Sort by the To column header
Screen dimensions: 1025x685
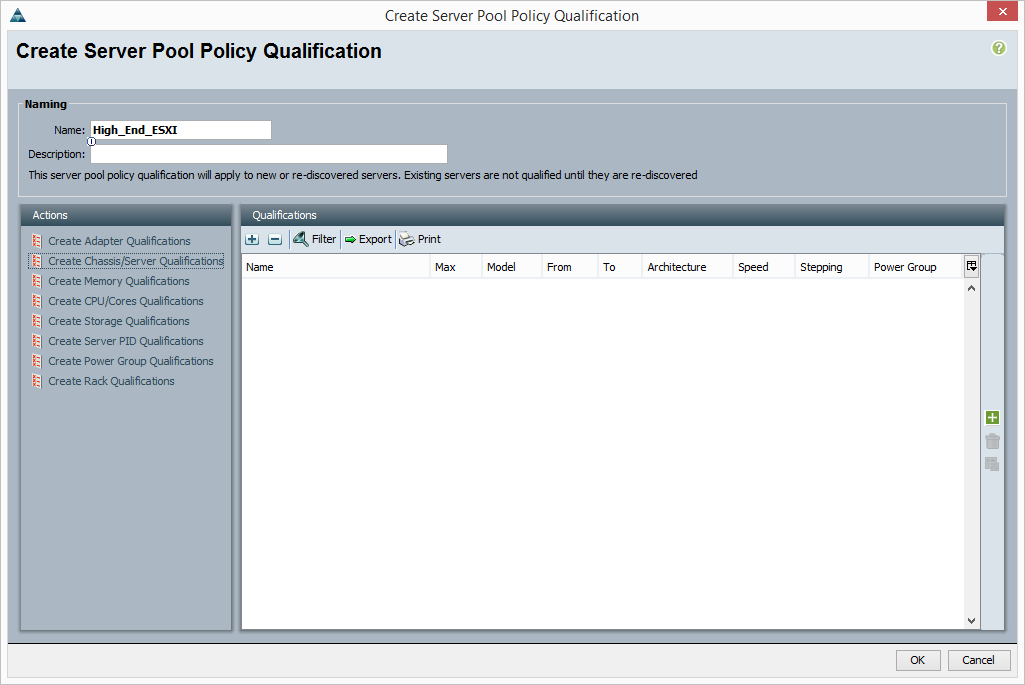[x=620, y=267]
